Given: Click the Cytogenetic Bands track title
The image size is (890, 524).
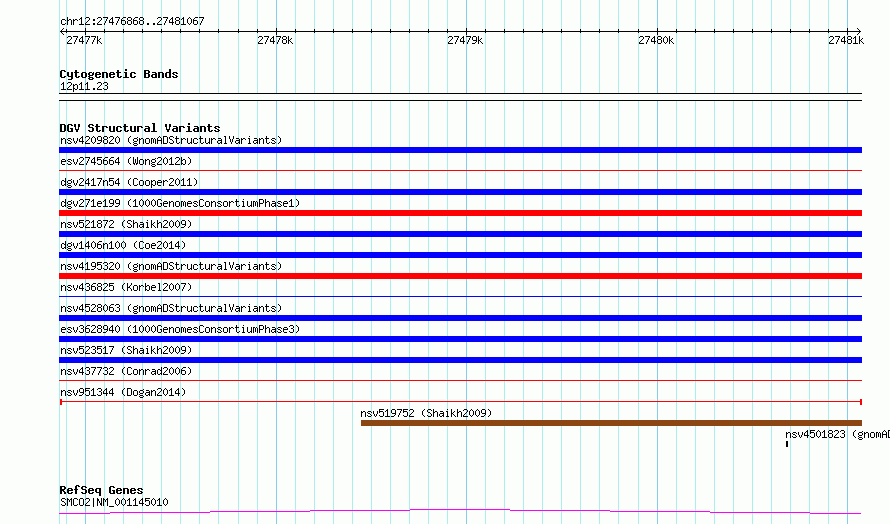Looking at the screenshot, I should [119, 74].
